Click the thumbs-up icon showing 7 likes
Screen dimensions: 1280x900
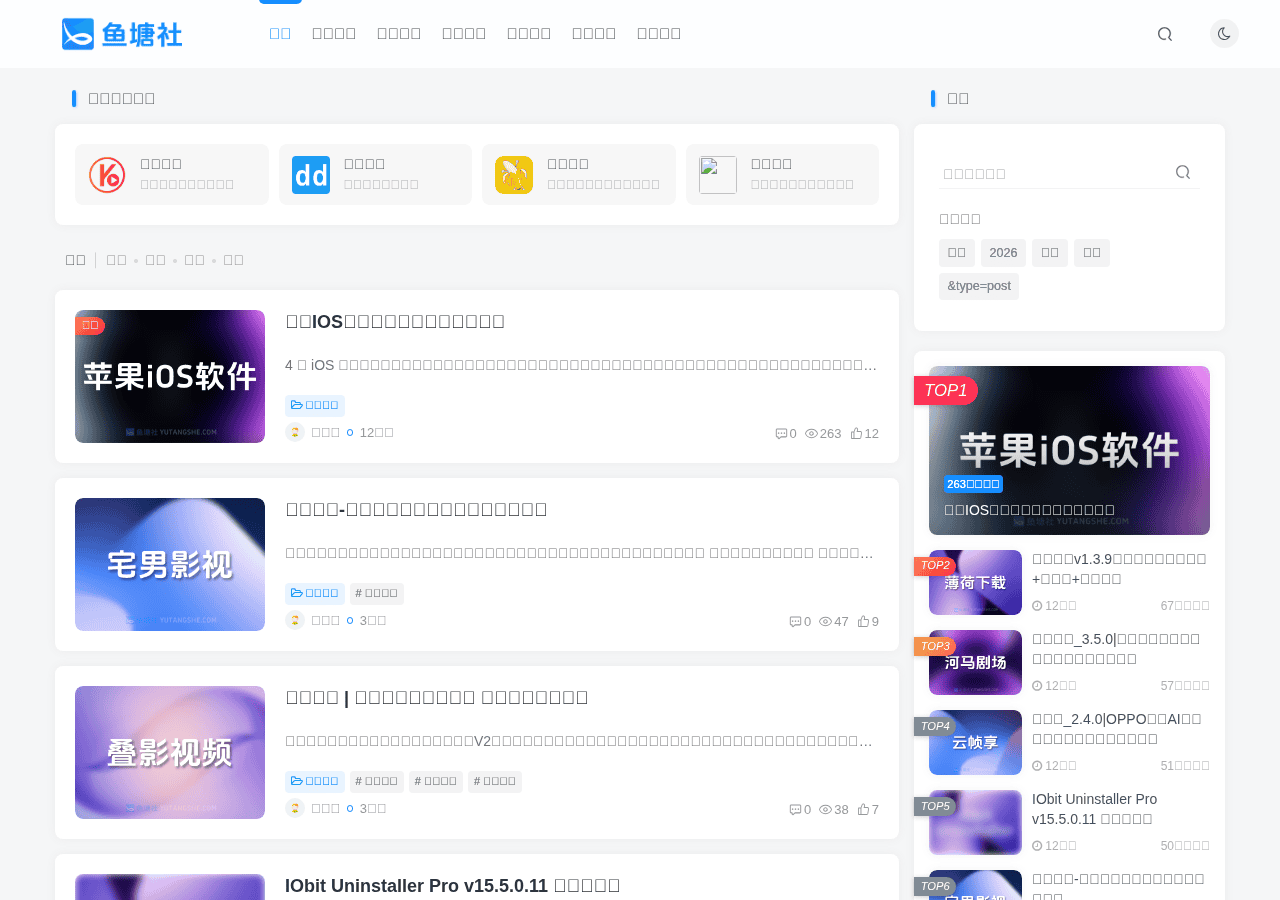[863, 809]
